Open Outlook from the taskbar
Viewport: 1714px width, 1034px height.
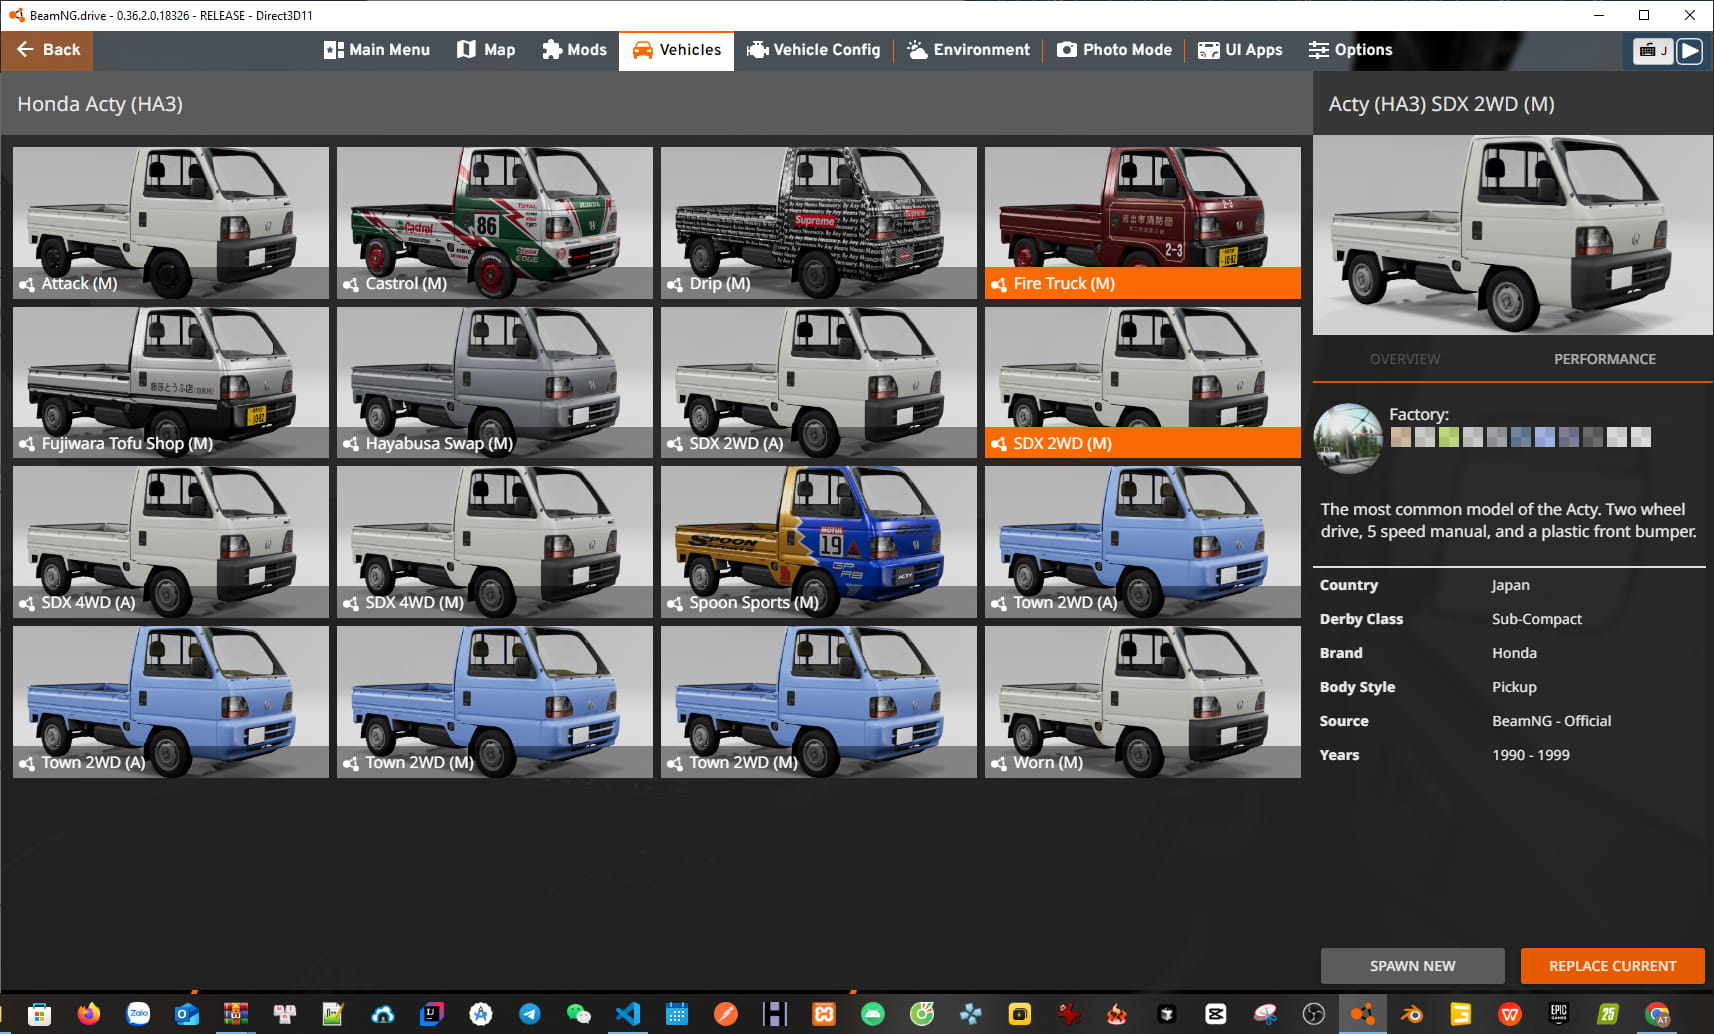(187, 1014)
